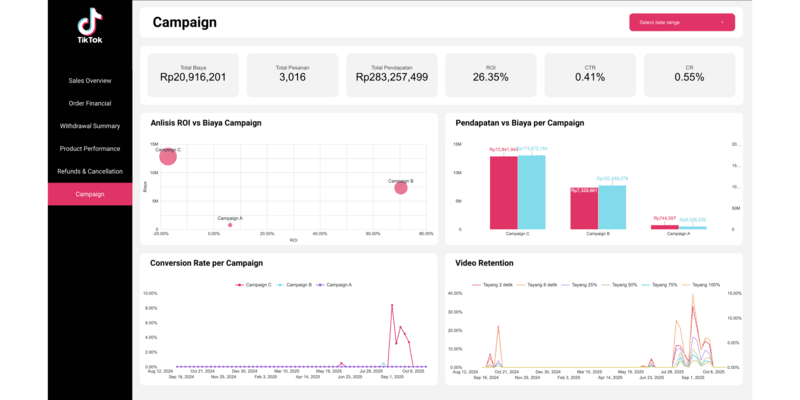Viewport: 800px width, 400px height.
Task: Select Refunds & Cancellation menu item
Action: [x=89, y=171]
